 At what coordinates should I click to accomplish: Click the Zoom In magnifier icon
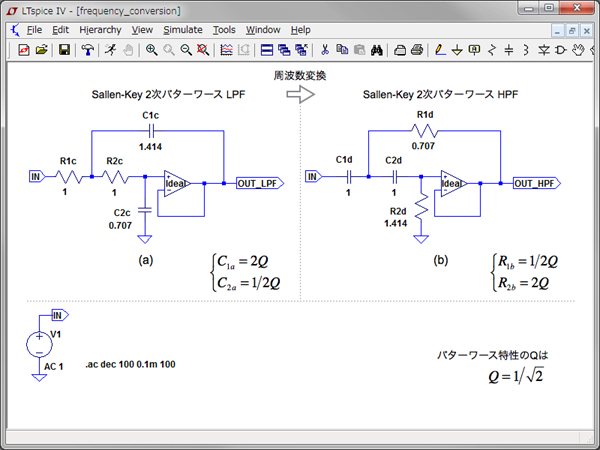[x=152, y=49]
